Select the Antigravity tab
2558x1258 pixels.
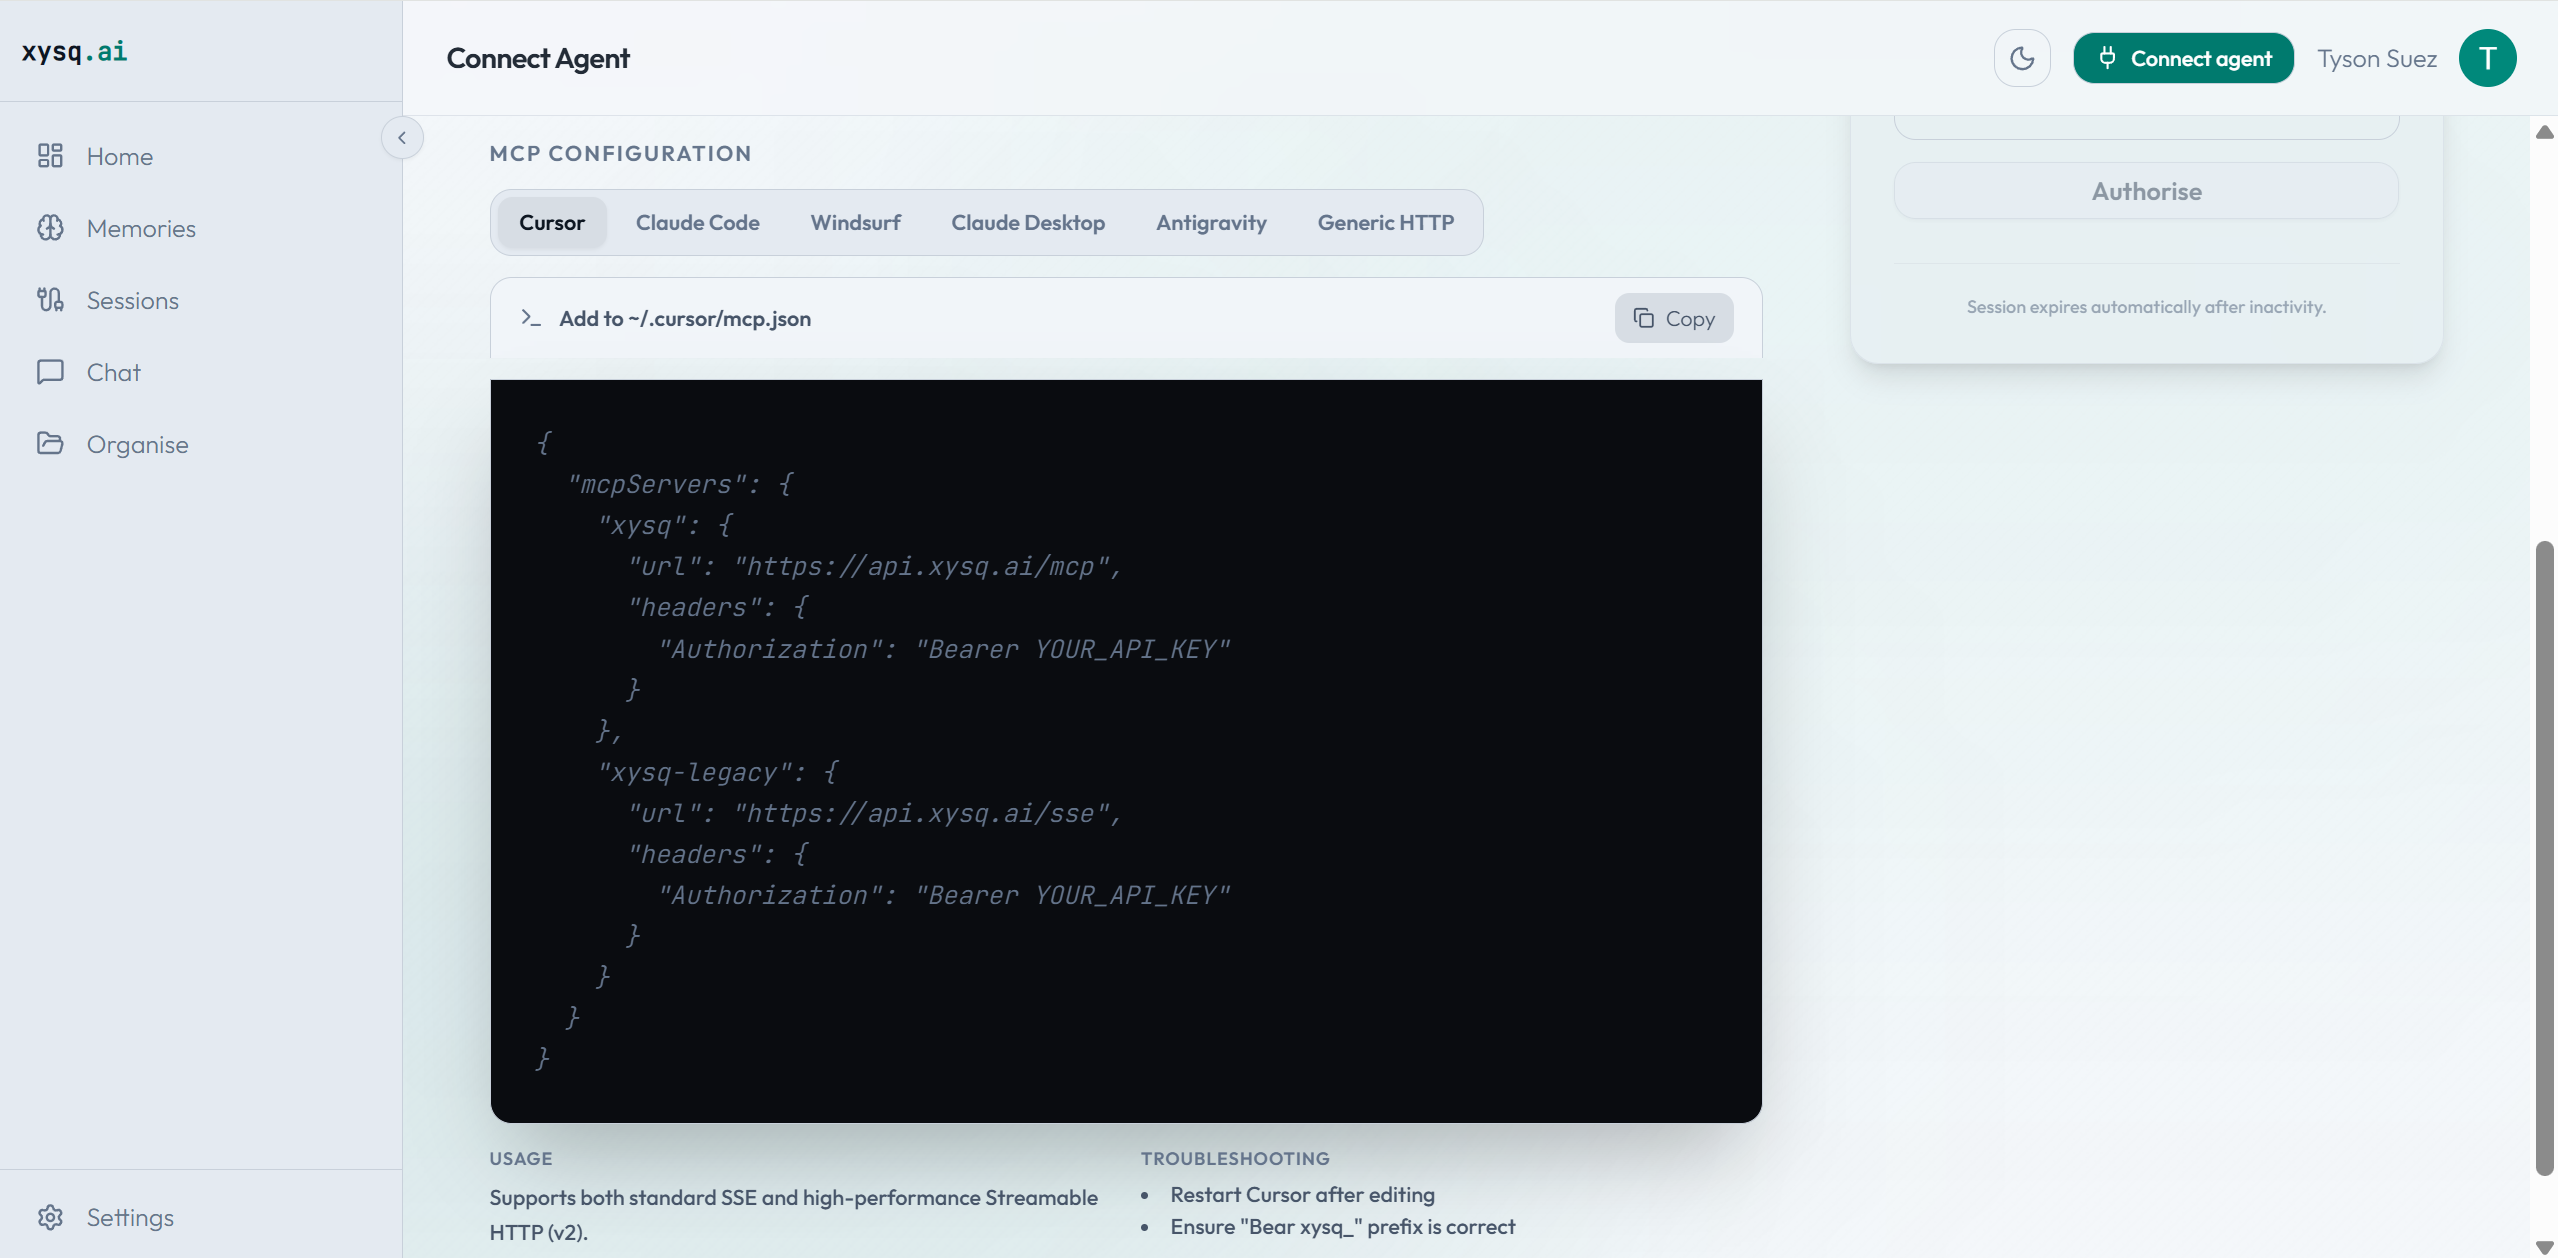pos(1211,223)
